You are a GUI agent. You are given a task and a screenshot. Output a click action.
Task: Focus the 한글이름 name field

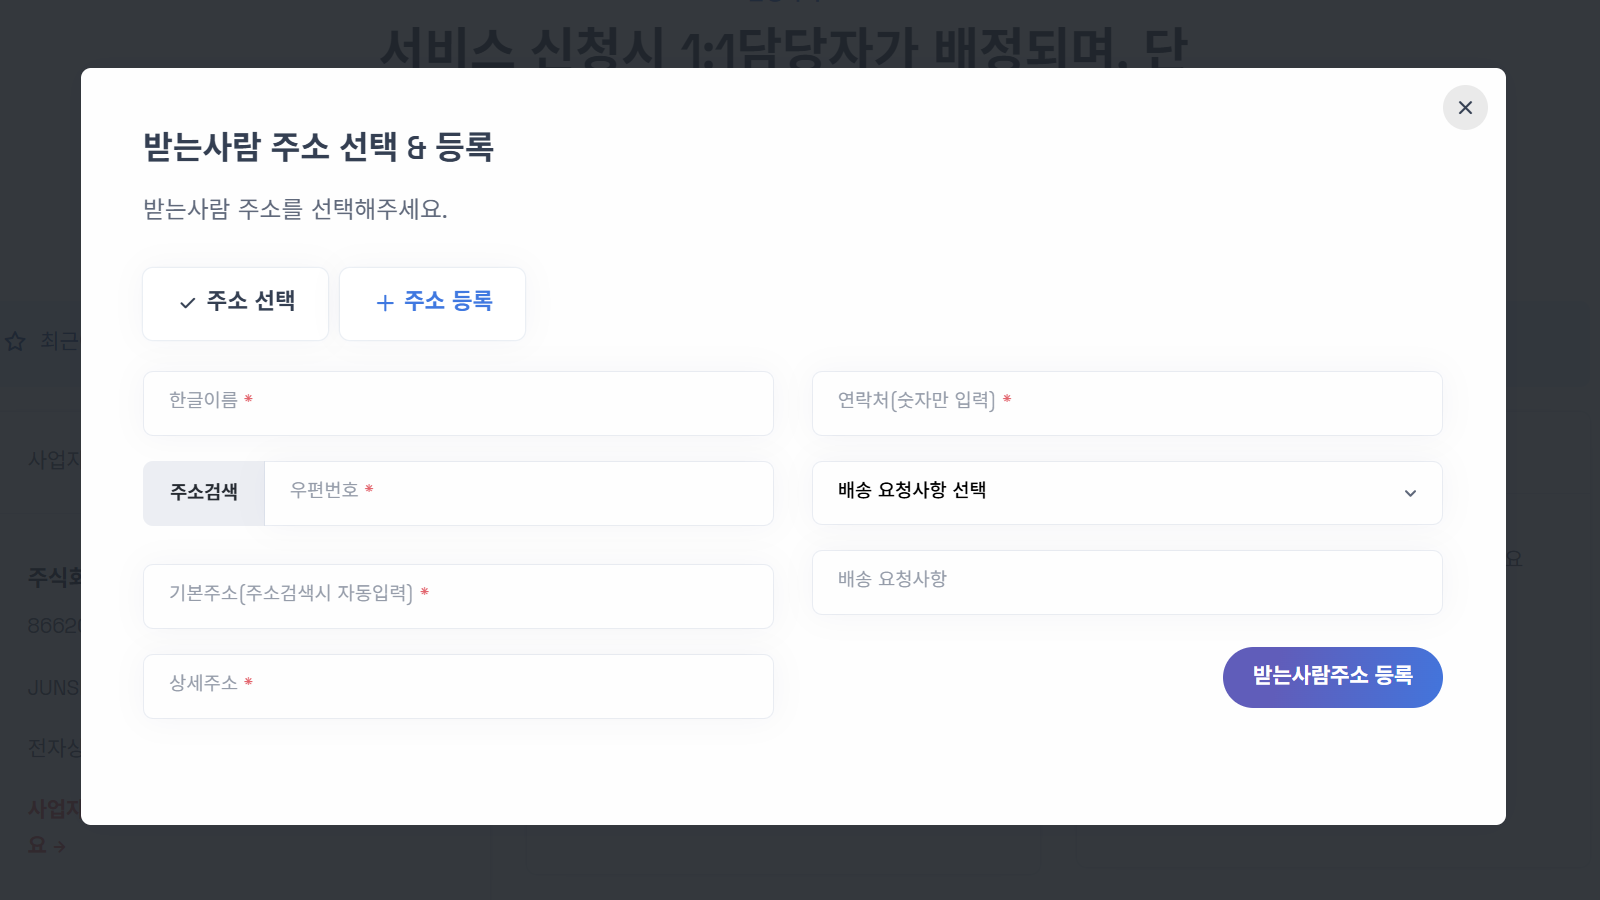pyautogui.click(x=458, y=403)
